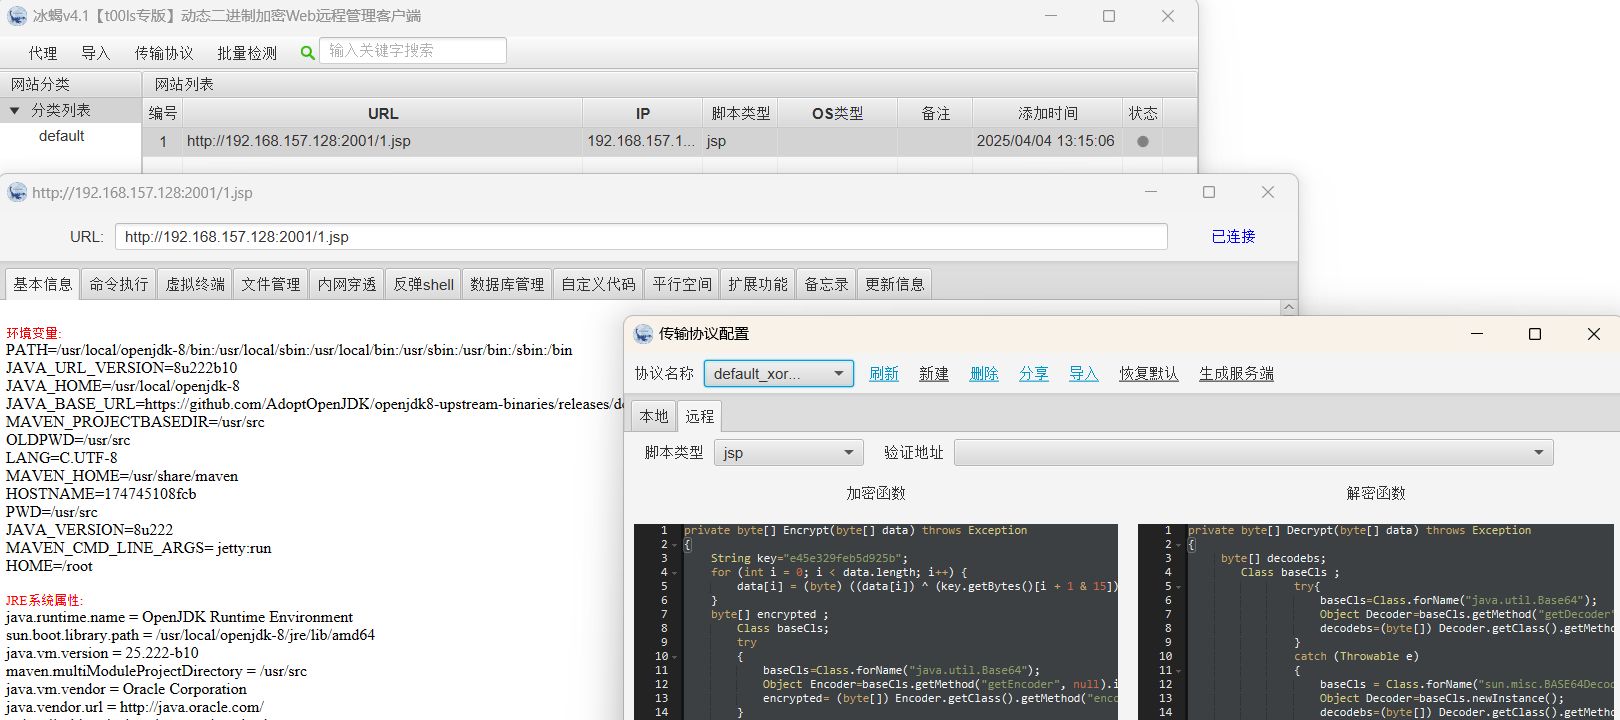Click the 脚本类型 column header
Viewport: 1620px width, 720px height.
pyautogui.click(x=741, y=114)
